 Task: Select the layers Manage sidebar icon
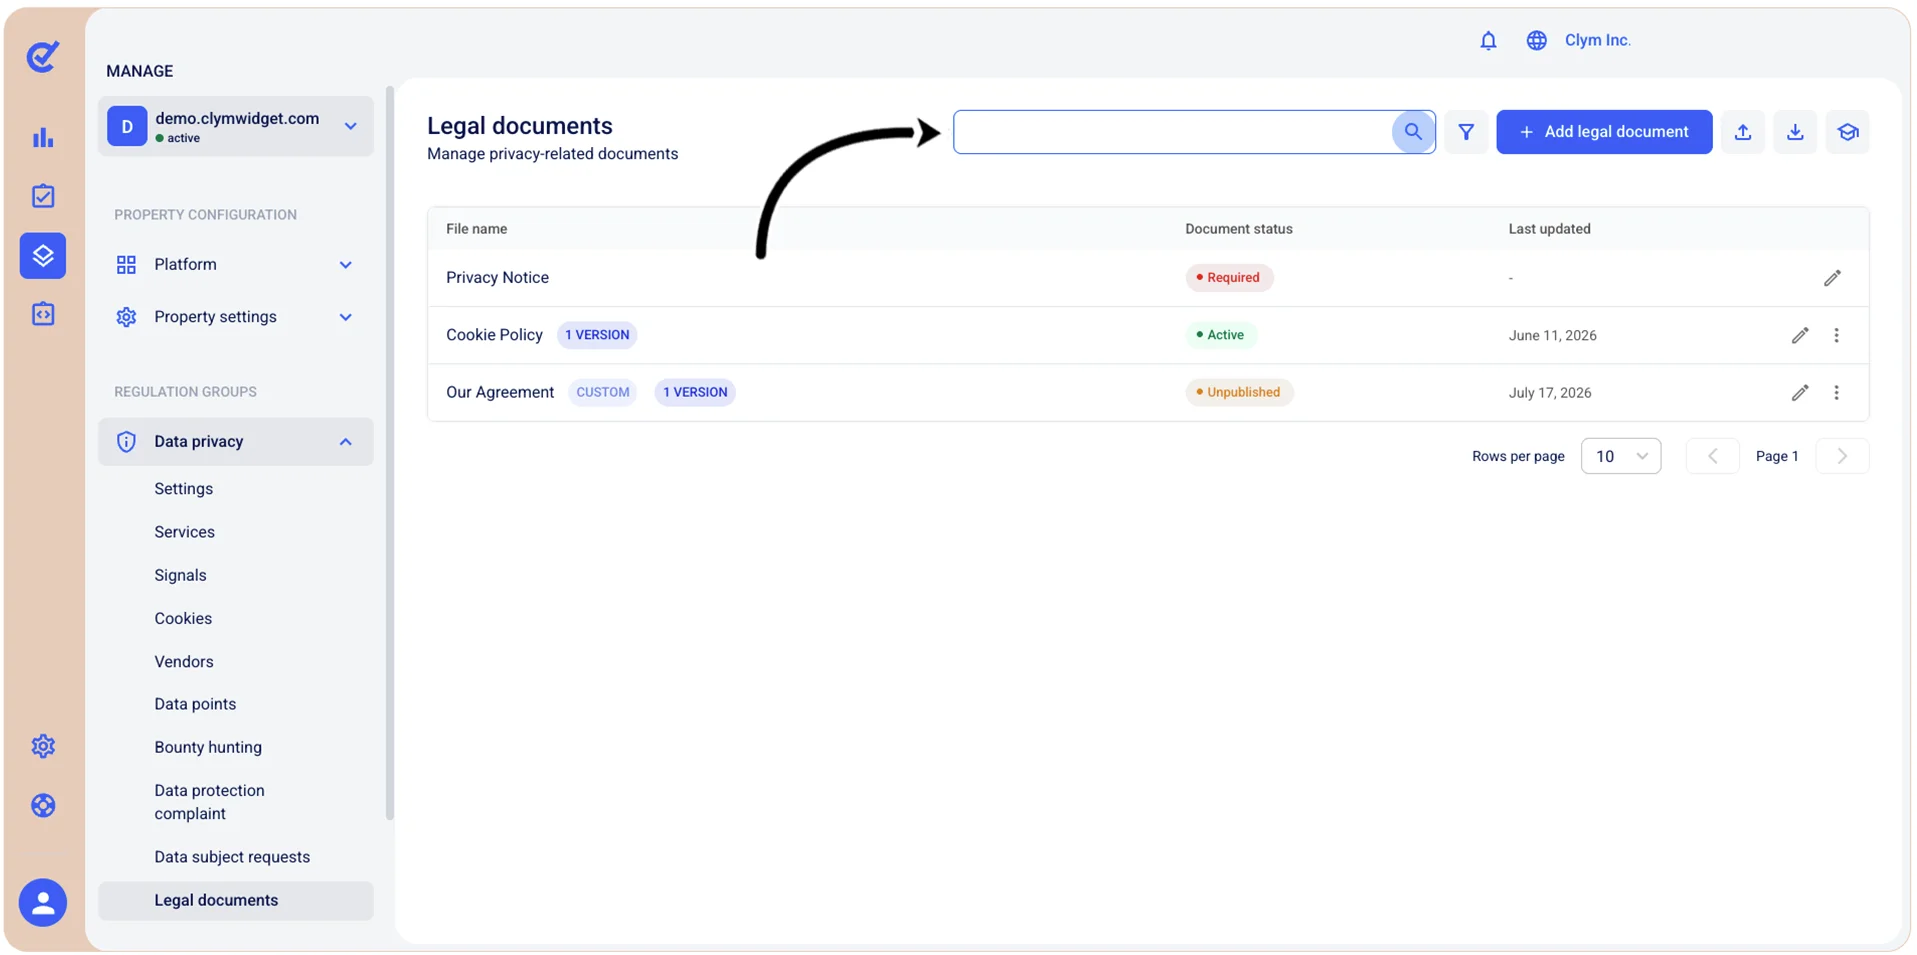point(43,256)
